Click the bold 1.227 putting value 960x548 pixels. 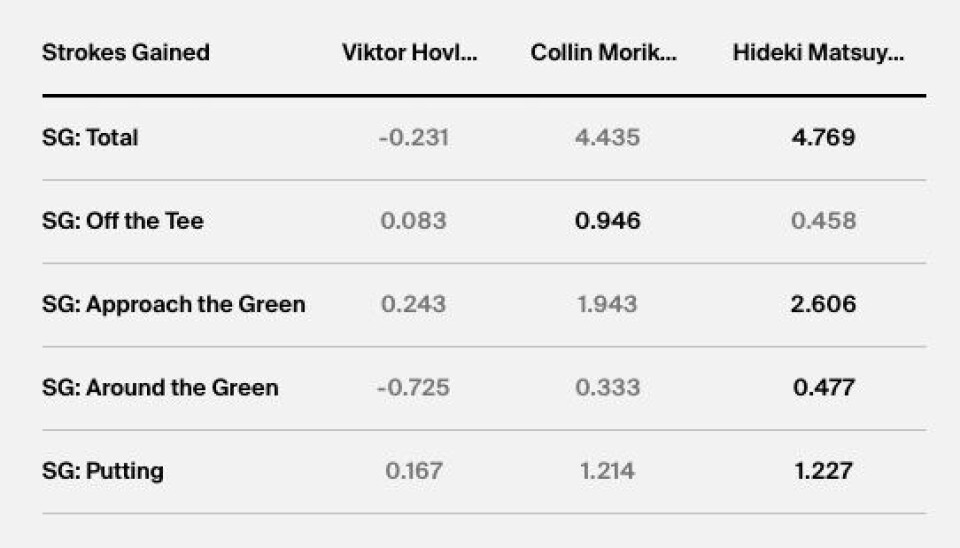[823, 471]
